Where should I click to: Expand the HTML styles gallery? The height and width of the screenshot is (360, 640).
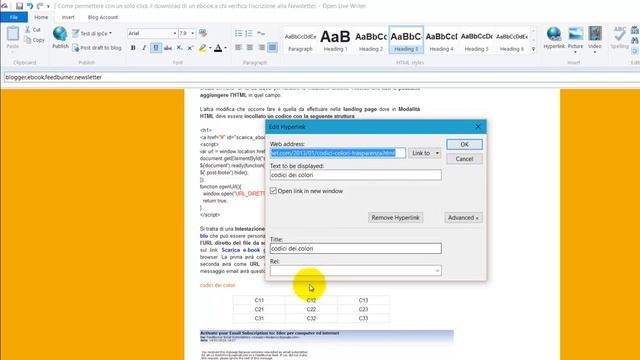tap(533, 49)
